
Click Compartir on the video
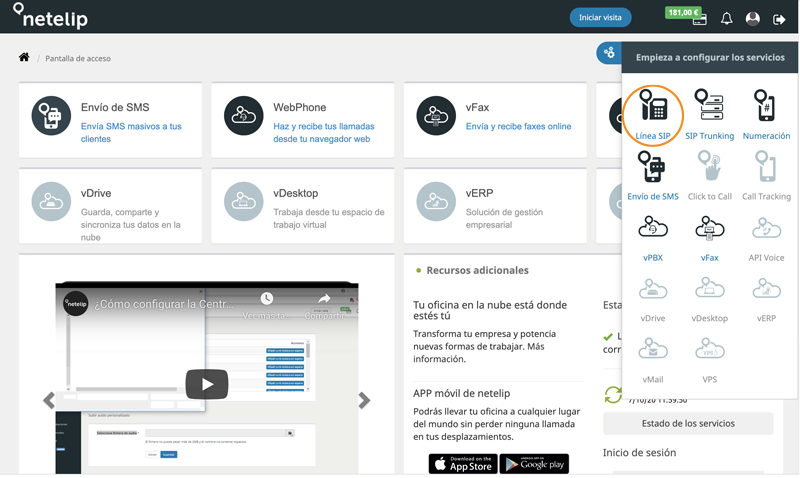324,306
